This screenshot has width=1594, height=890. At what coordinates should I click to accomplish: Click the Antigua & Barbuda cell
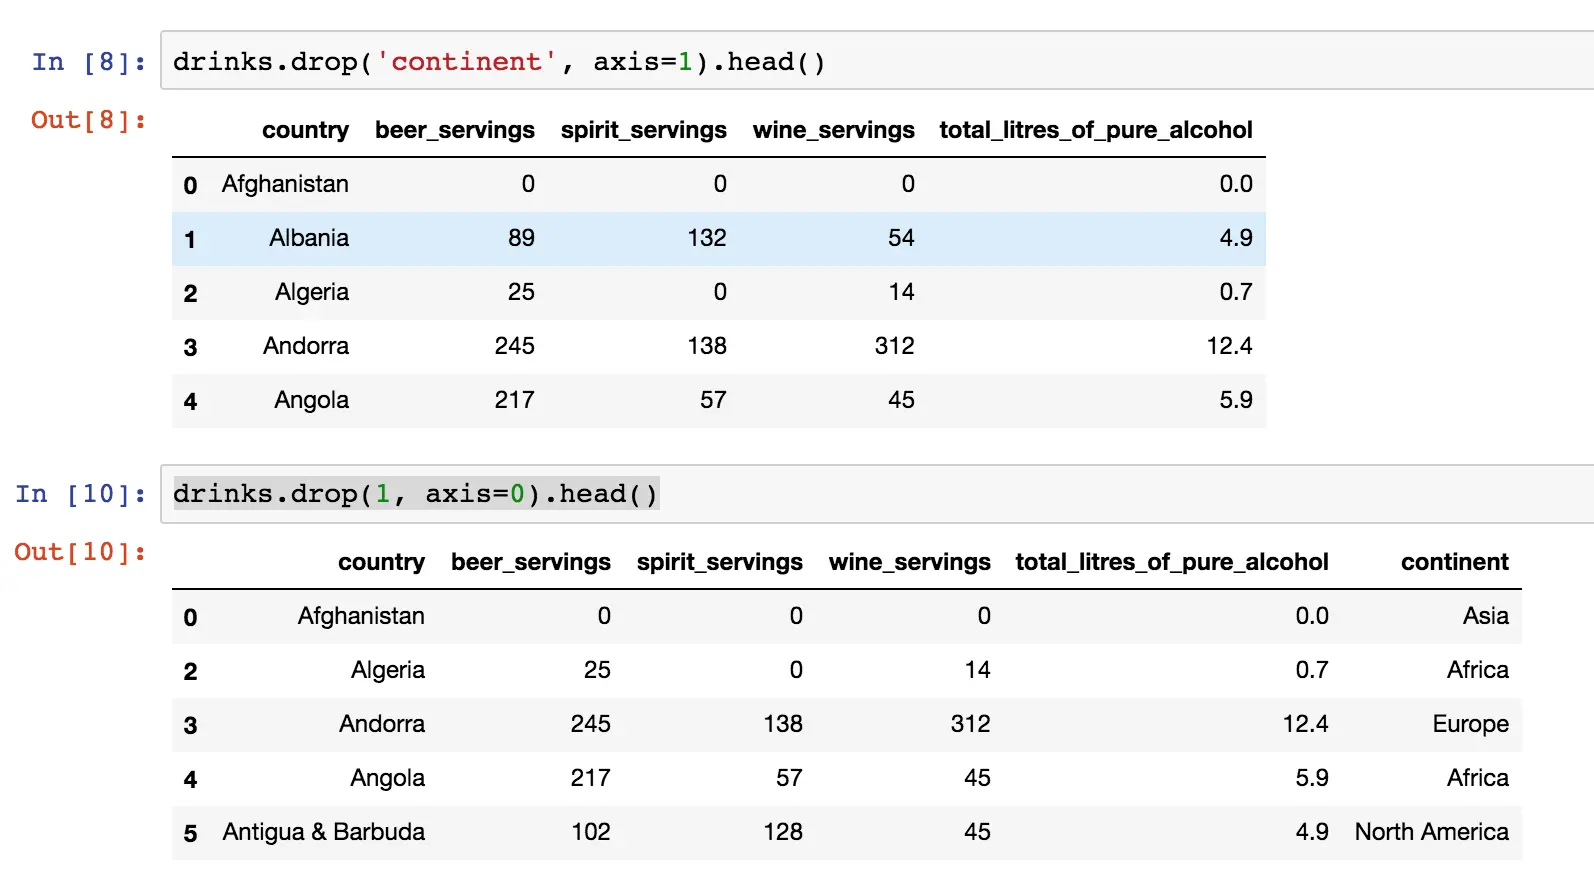[x=323, y=832]
